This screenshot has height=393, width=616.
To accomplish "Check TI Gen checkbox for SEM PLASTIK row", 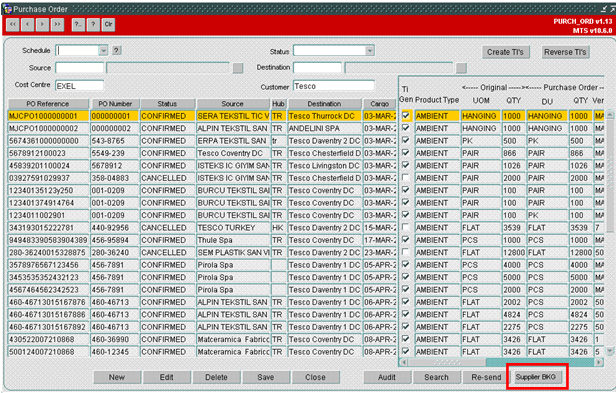I will [406, 252].
